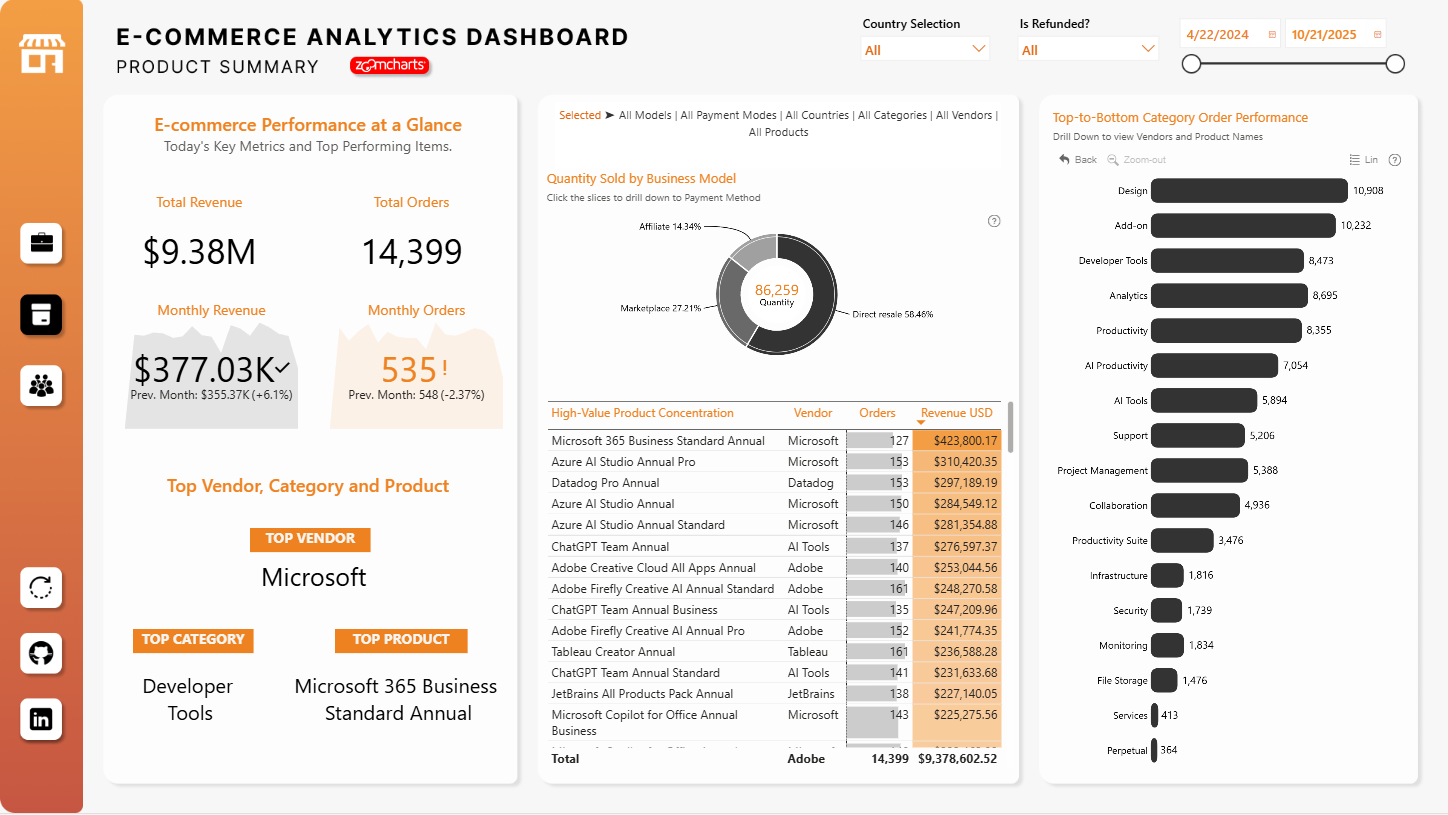Drill into the AI Tools category bar
The height and width of the screenshot is (815, 1448).
[x=1204, y=400]
